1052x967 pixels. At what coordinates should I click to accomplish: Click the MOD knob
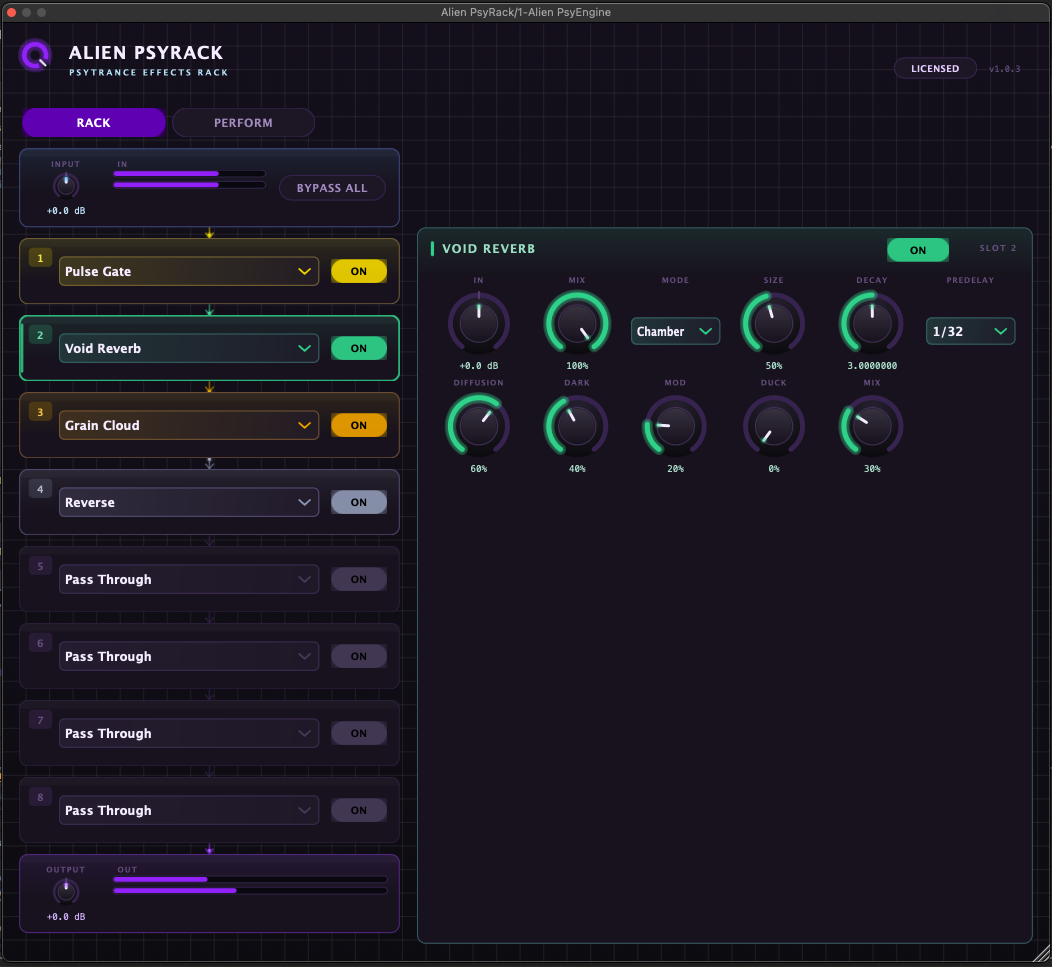pyautogui.click(x=675, y=426)
